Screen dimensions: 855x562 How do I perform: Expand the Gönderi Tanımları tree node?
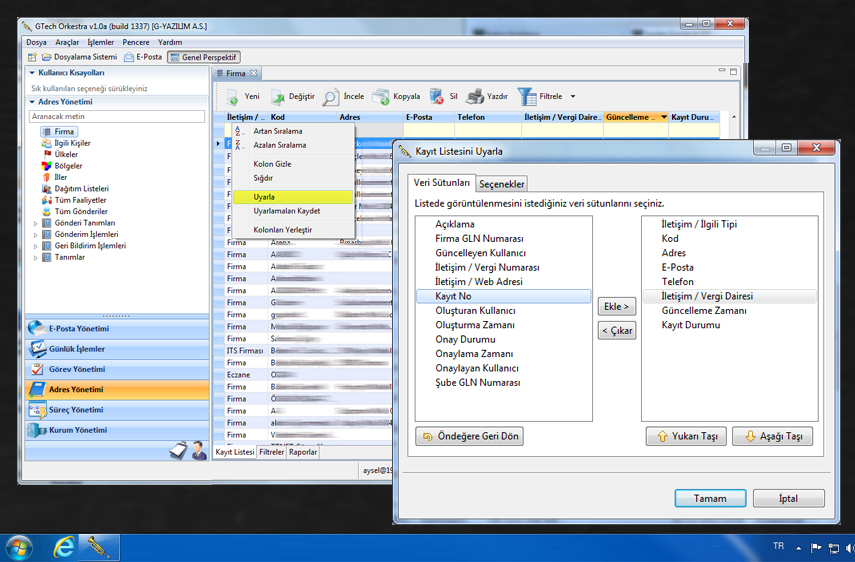pos(36,223)
